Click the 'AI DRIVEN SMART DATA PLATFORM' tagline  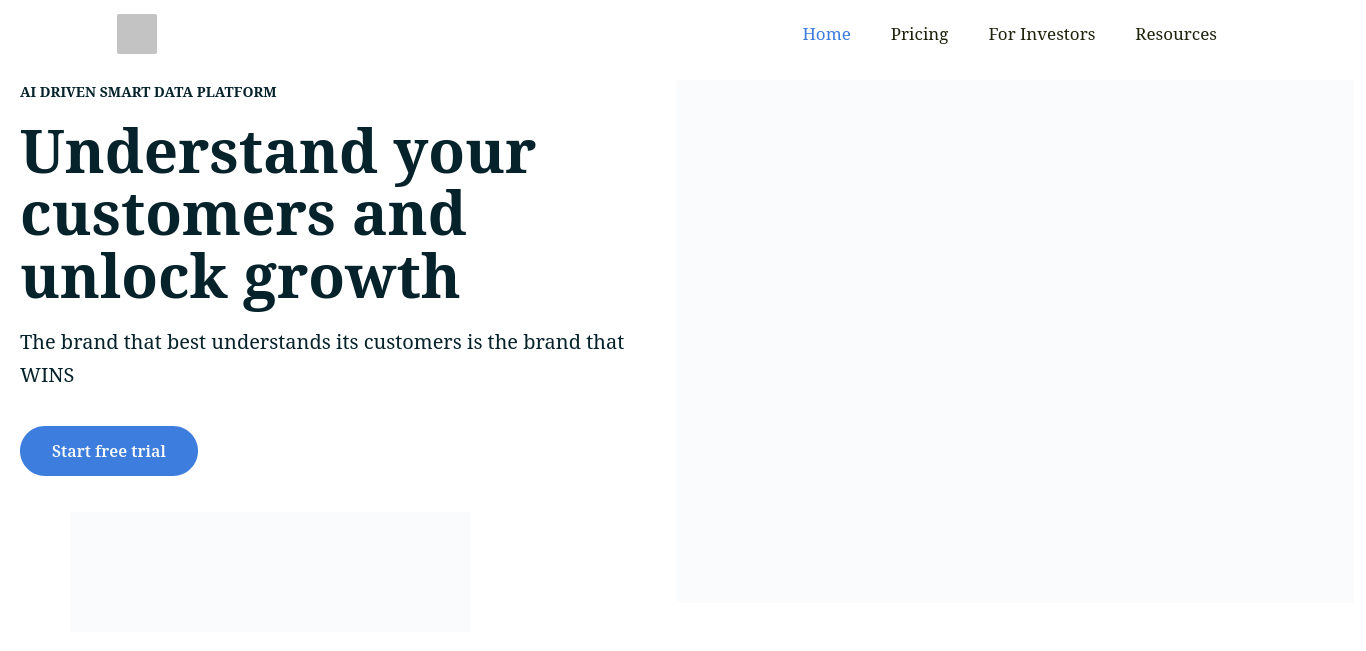148,92
